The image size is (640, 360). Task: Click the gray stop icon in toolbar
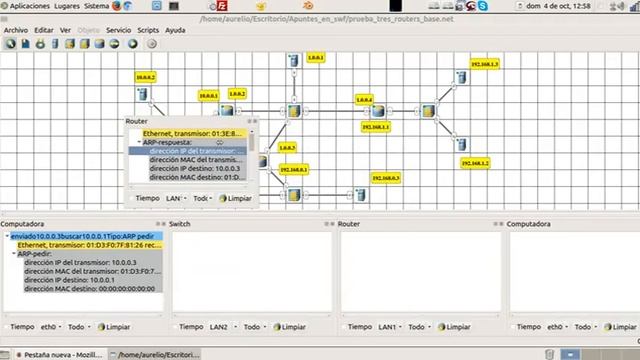click(x=151, y=44)
